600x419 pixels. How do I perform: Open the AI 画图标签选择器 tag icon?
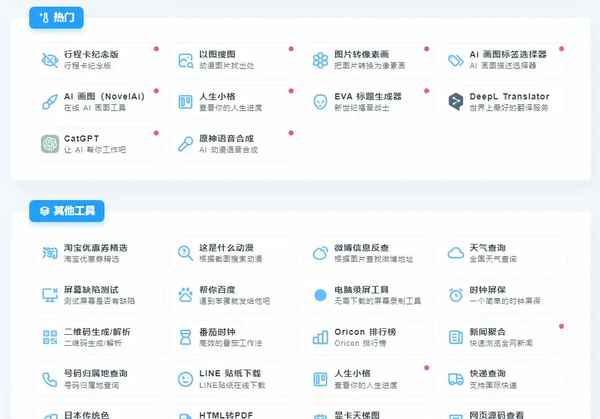pyautogui.click(x=456, y=60)
